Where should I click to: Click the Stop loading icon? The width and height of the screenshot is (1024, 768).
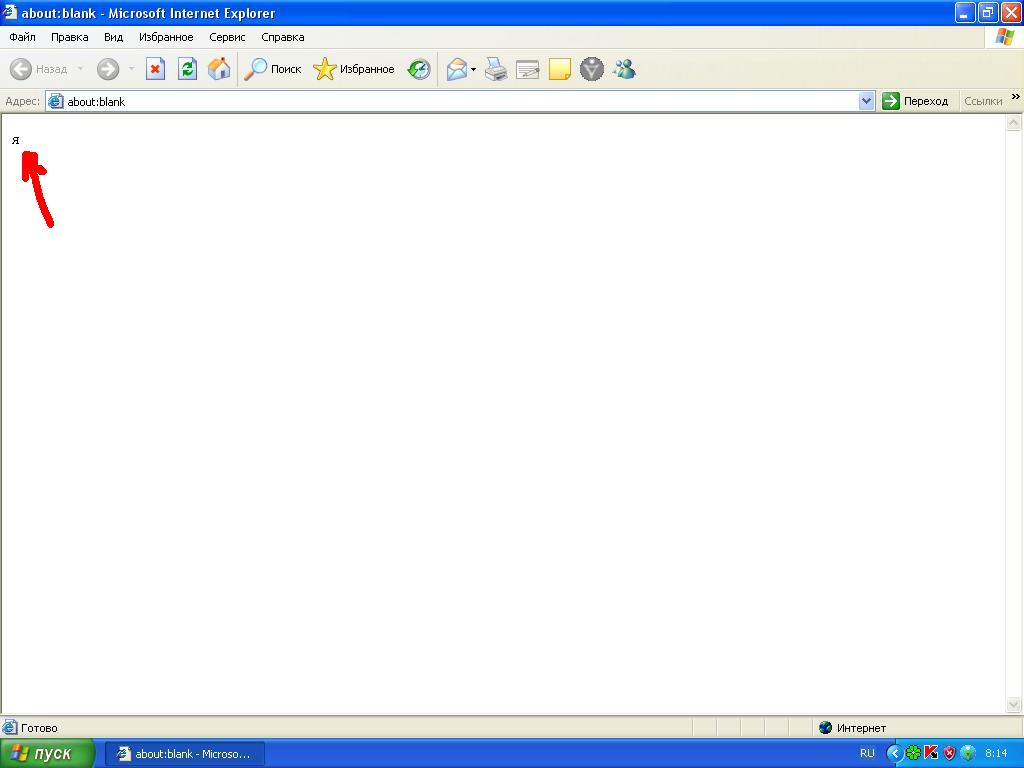(155, 69)
